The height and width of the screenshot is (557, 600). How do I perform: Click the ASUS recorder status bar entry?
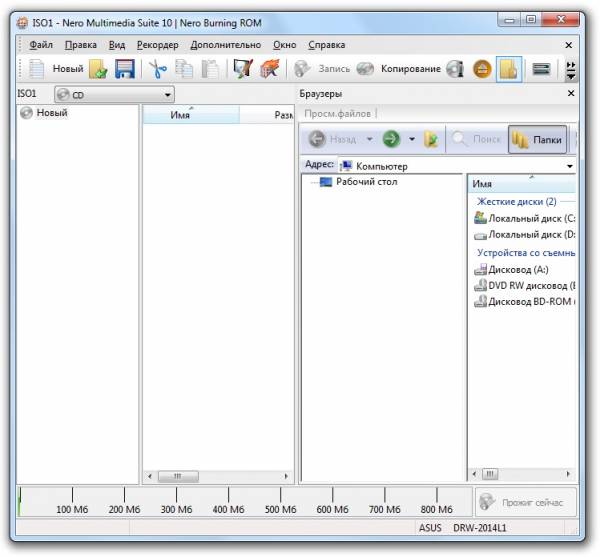click(430, 528)
